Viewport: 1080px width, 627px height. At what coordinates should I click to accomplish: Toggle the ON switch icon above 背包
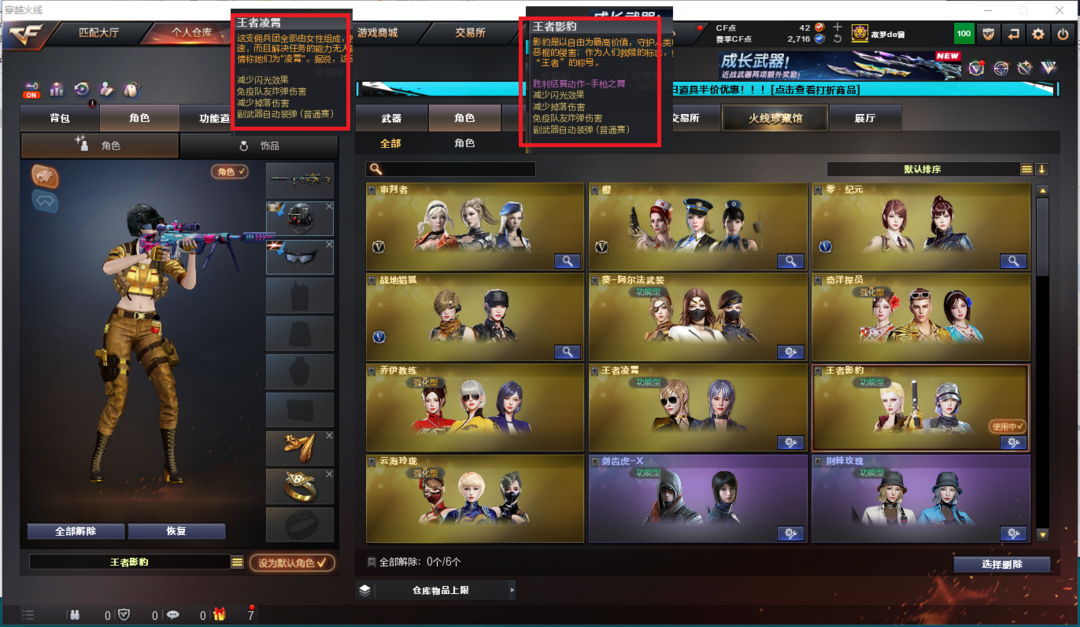(31, 90)
